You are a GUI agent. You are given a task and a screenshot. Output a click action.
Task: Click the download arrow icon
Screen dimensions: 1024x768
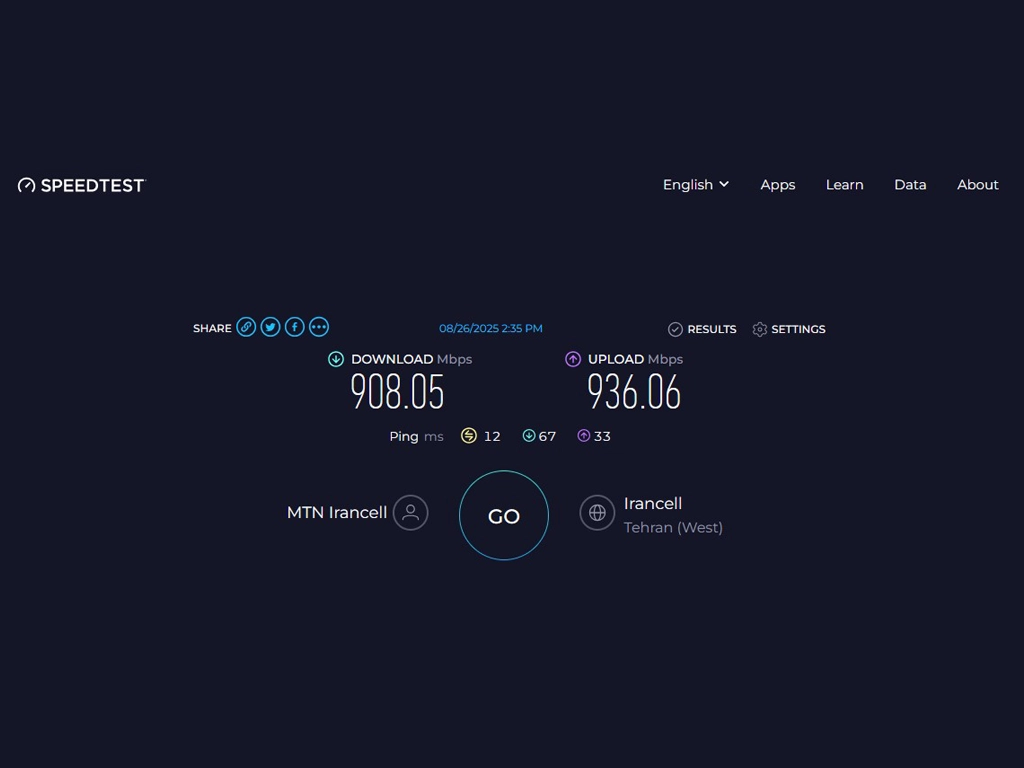point(336,359)
